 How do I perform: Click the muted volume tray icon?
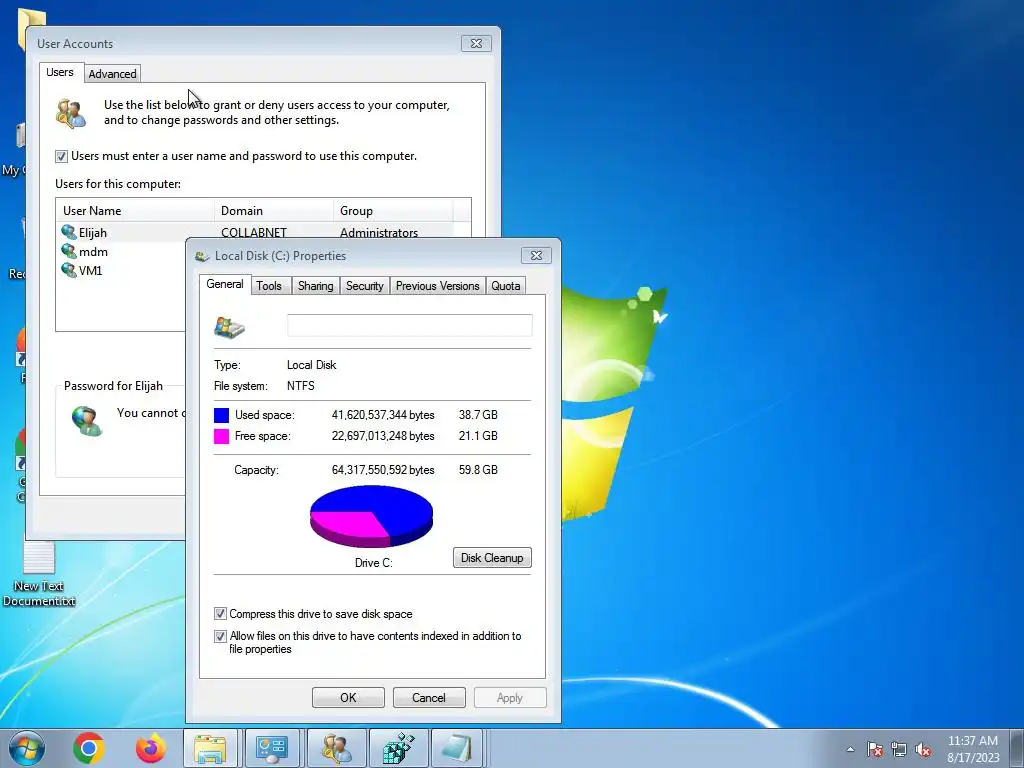click(923, 749)
